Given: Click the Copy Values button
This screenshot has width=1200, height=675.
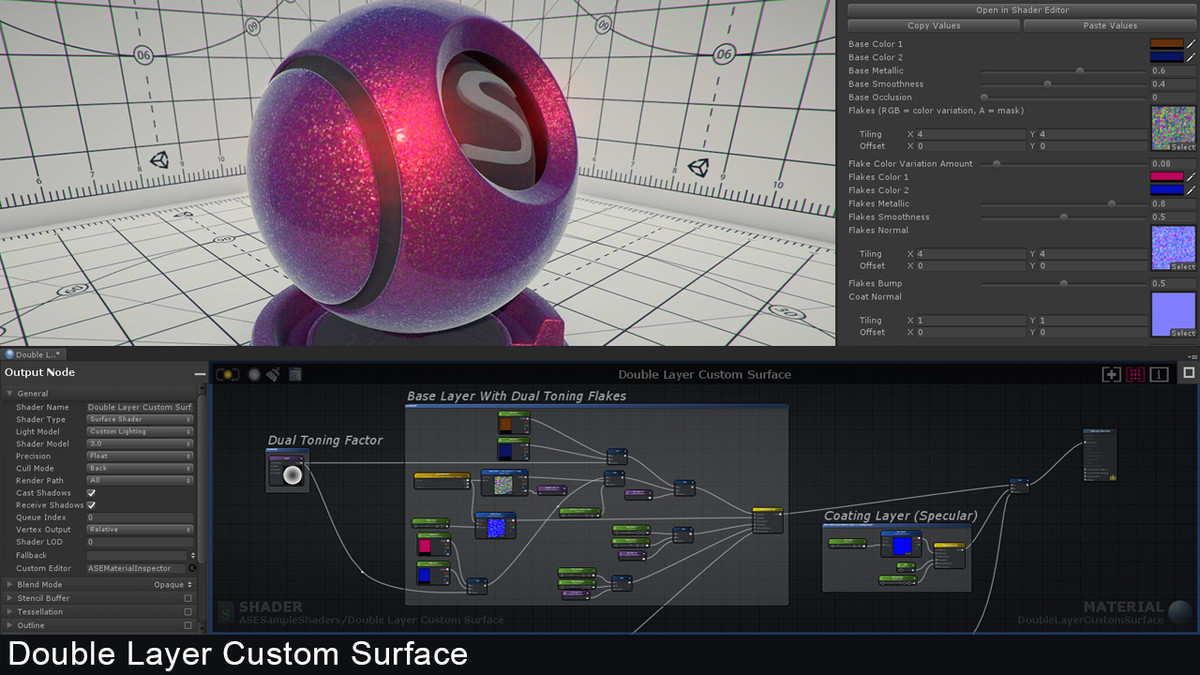Looking at the screenshot, I should pos(933,26).
